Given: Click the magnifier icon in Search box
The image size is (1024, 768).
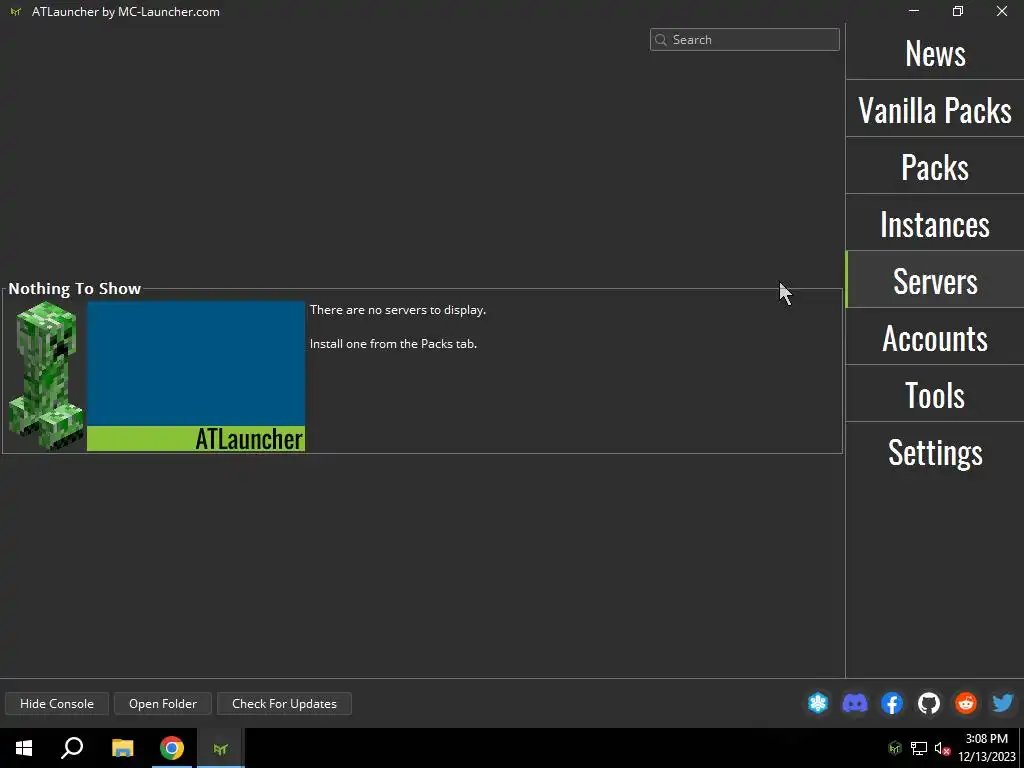Looking at the screenshot, I should pyautogui.click(x=661, y=40).
